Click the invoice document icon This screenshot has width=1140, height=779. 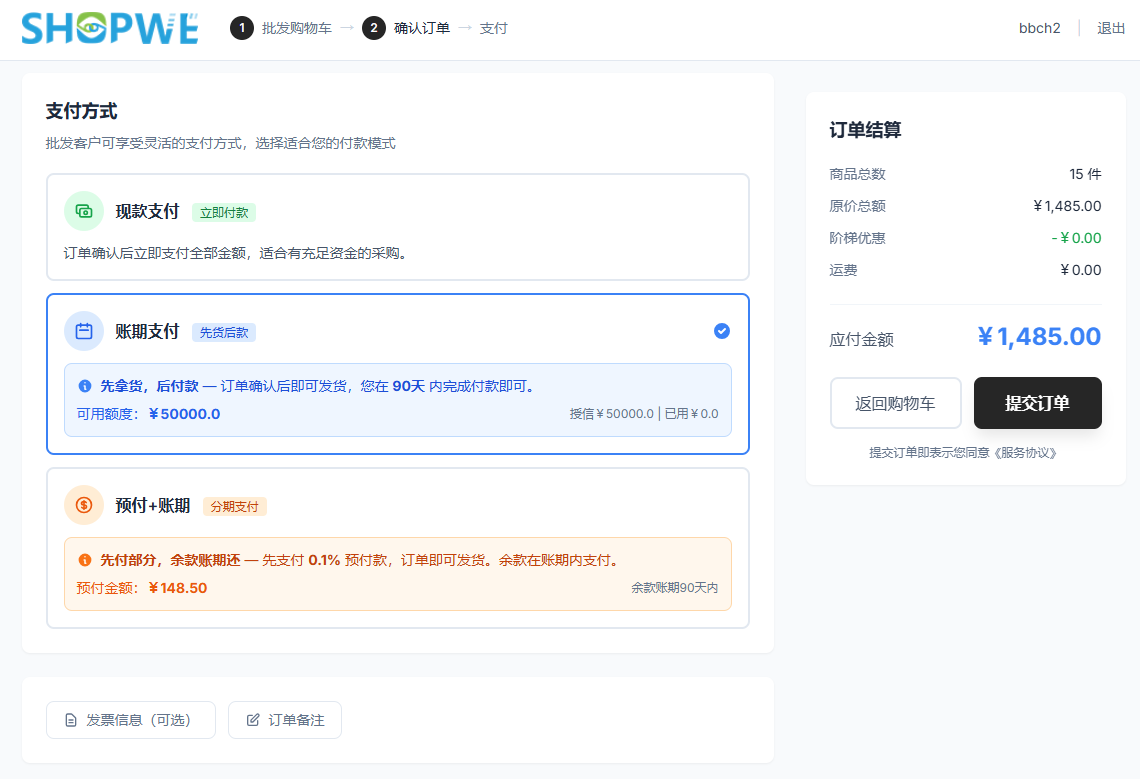[x=71, y=720]
